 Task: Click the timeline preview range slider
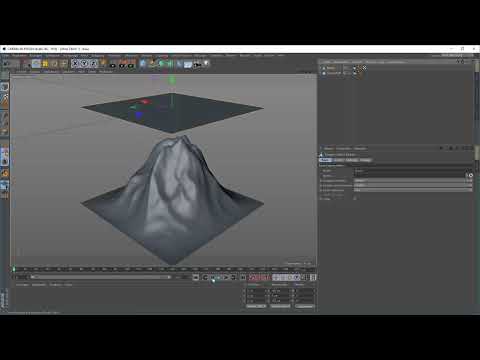101,277
